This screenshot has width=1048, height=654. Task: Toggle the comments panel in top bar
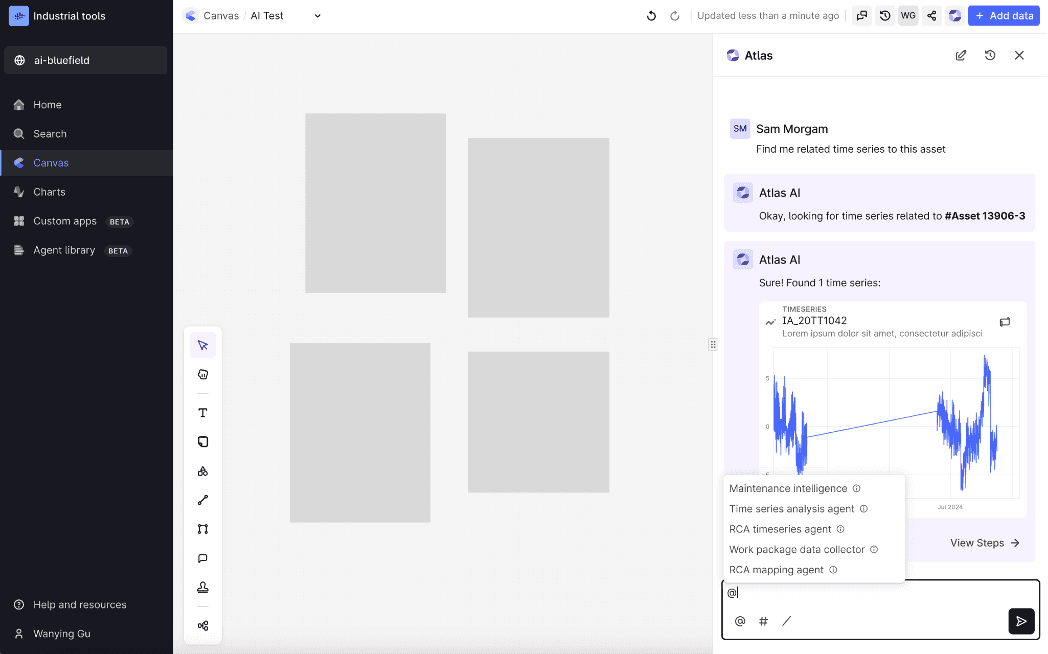[x=862, y=16]
